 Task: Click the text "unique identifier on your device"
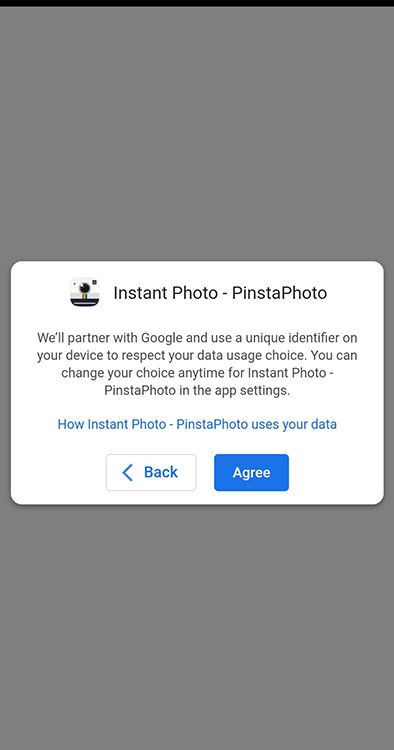coord(197,347)
